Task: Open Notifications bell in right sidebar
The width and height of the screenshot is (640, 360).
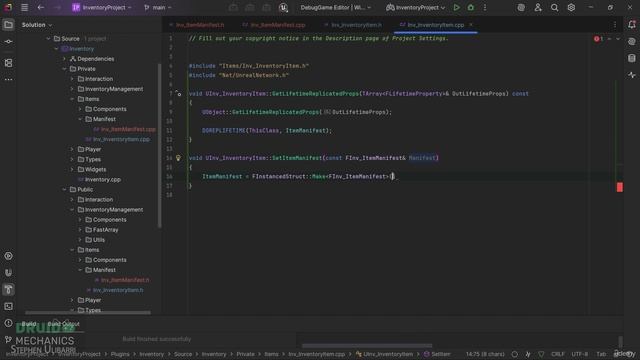Action: 632,24
